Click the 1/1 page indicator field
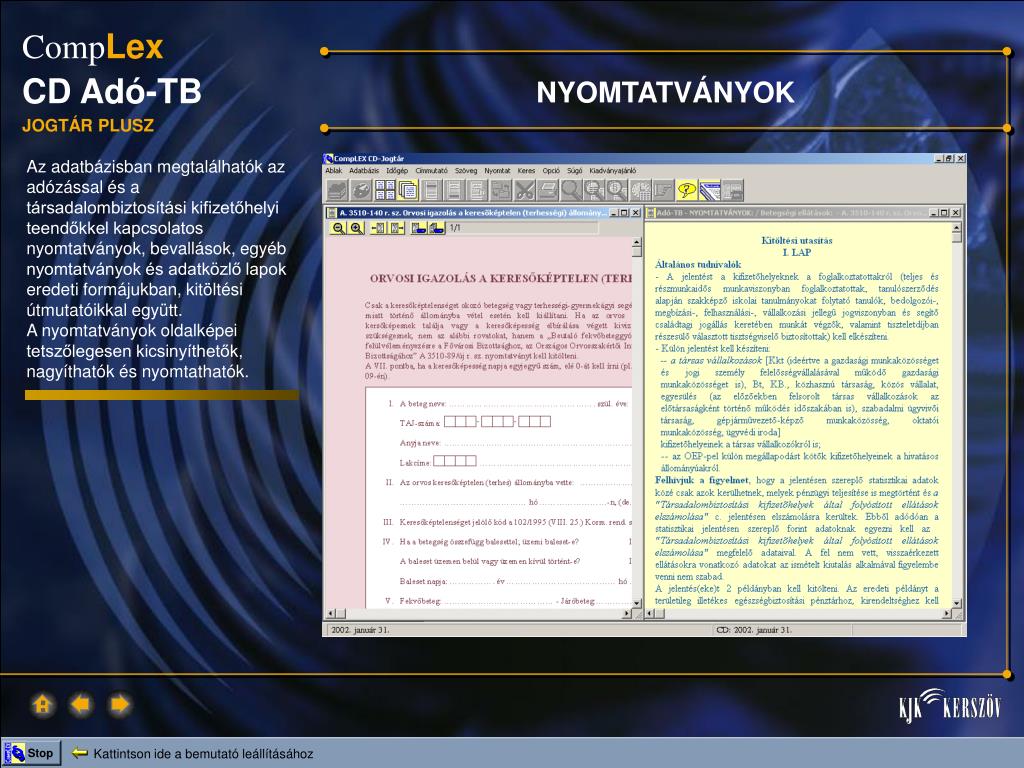The width and height of the screenshot is (1024, 768). (x=522, y=228)
